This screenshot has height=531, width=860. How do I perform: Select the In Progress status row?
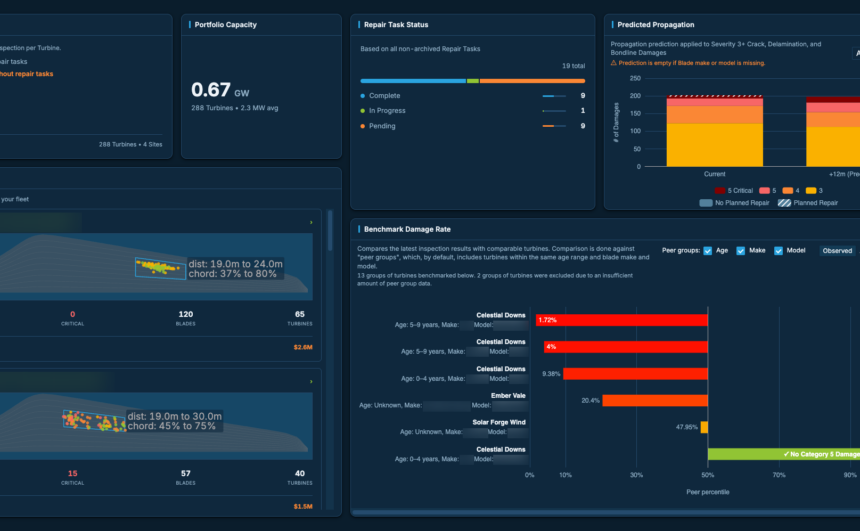472,111
